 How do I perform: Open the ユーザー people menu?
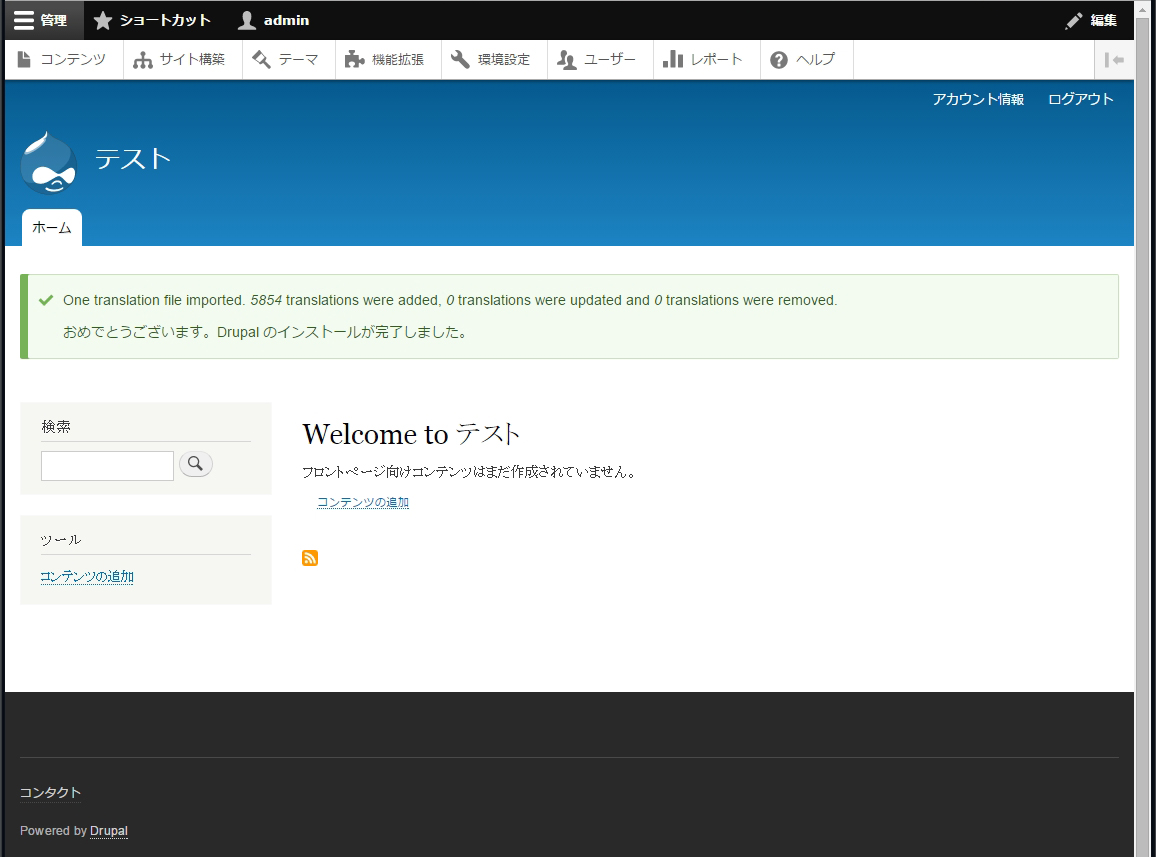[x=598, y=60]
